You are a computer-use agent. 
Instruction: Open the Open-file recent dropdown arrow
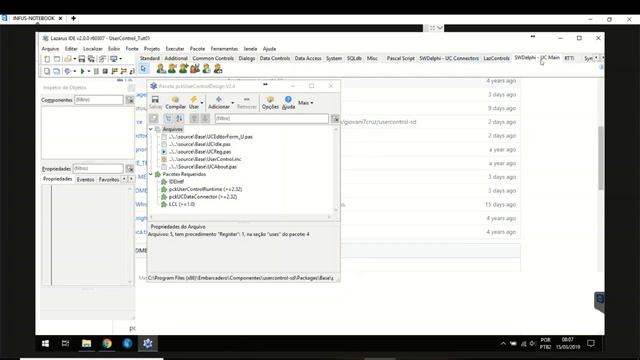pyautogui.click(x=75, y=60)
